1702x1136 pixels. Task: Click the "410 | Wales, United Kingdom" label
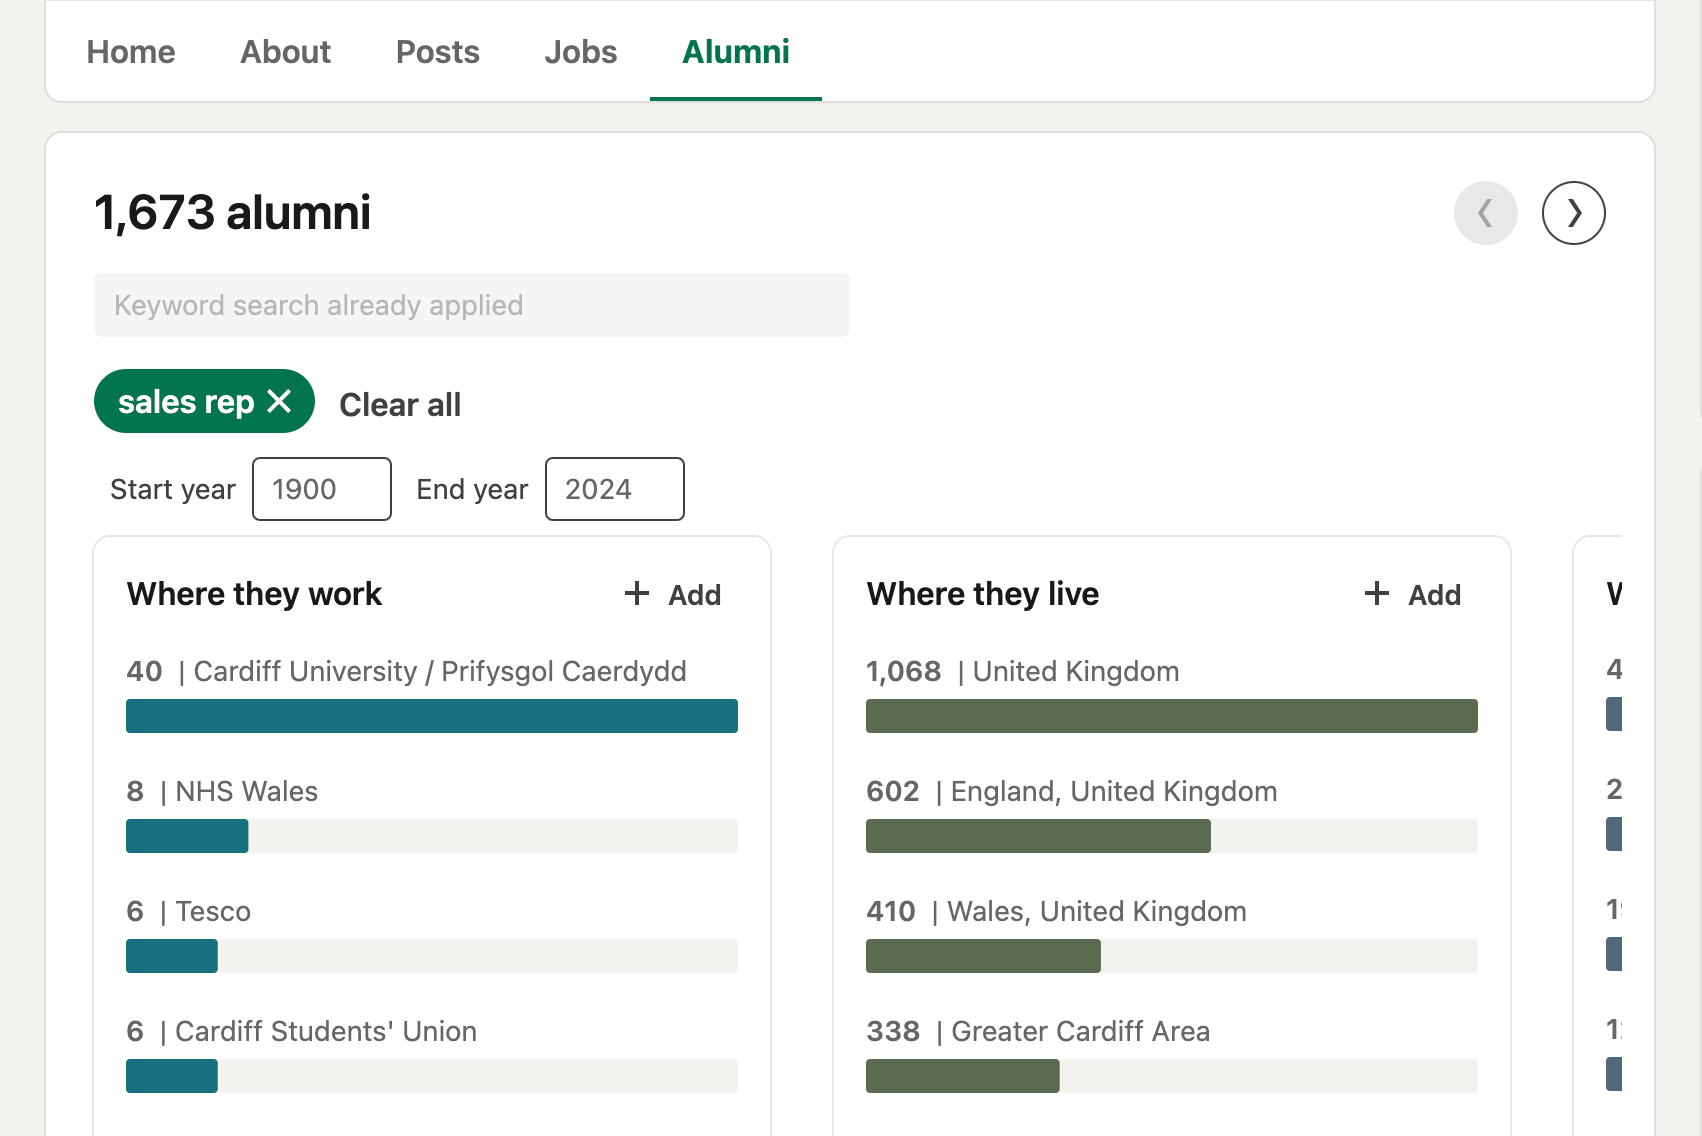1056,911
